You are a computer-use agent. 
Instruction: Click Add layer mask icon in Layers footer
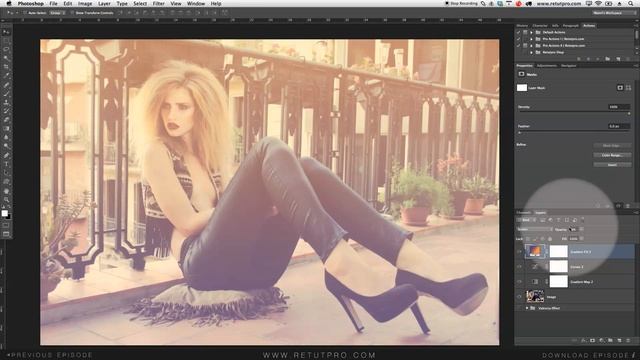pyautogui.click(x=593, y=340)
